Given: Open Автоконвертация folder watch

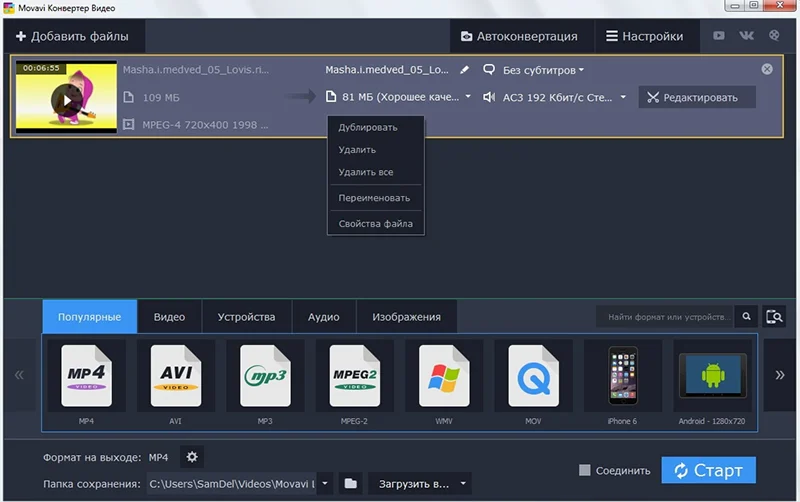Looking at the screenshot, I should 520,36.
